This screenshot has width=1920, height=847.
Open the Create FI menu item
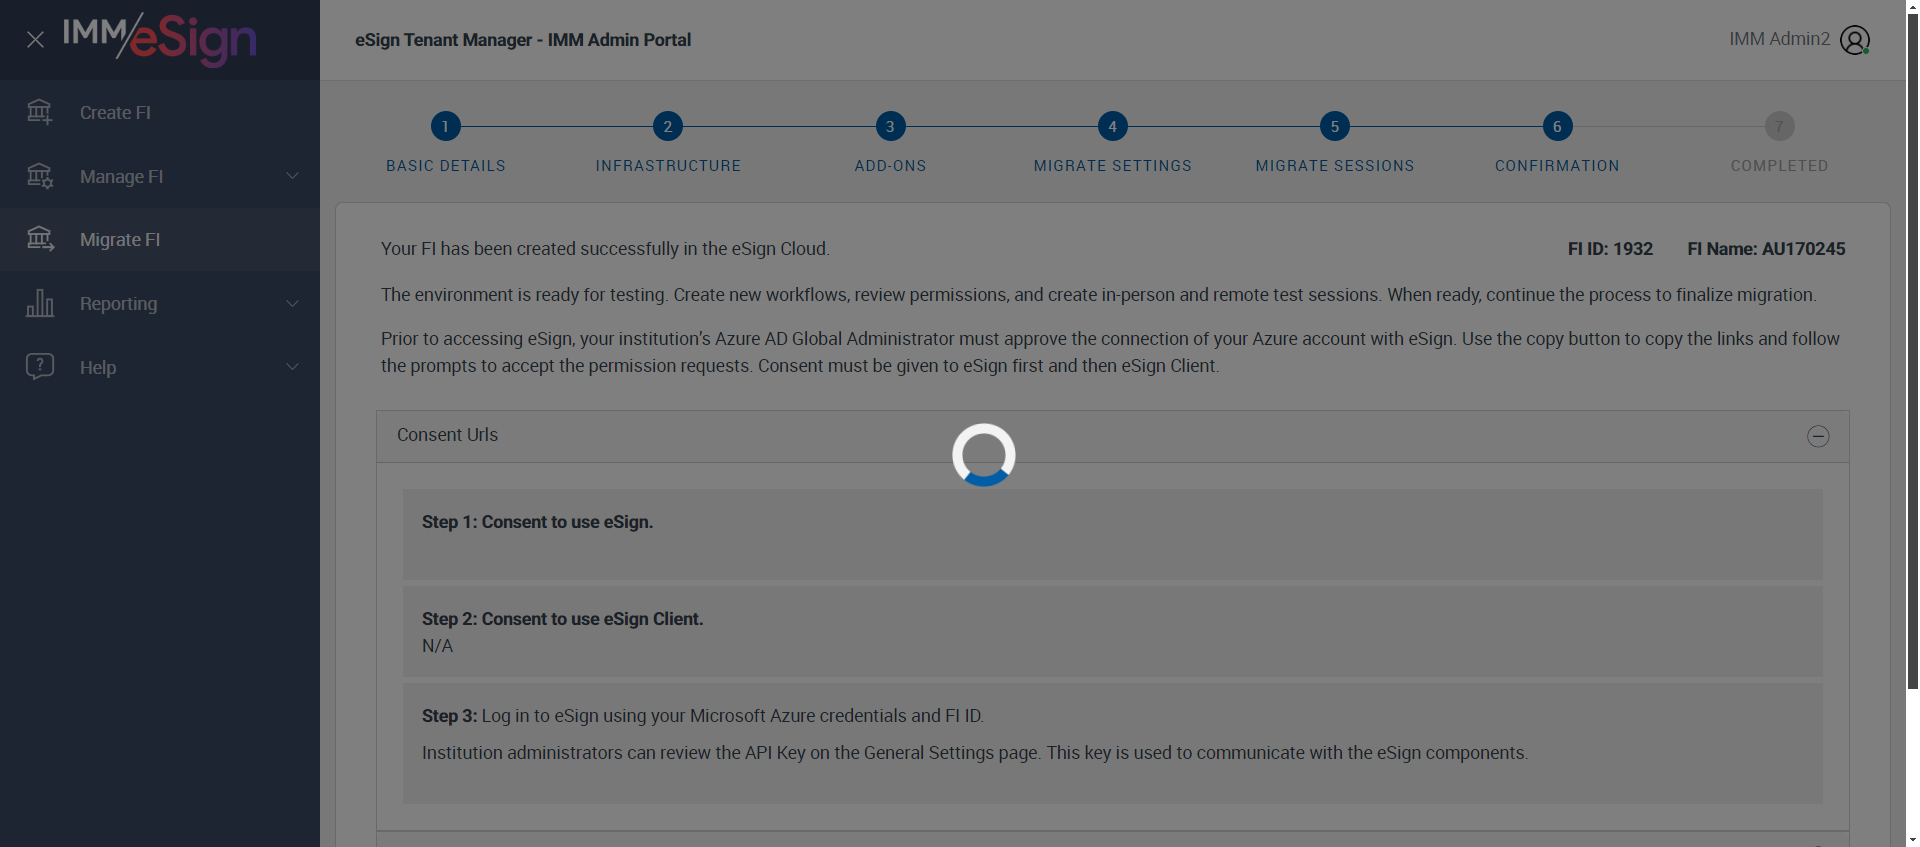(x=160, y=113)
